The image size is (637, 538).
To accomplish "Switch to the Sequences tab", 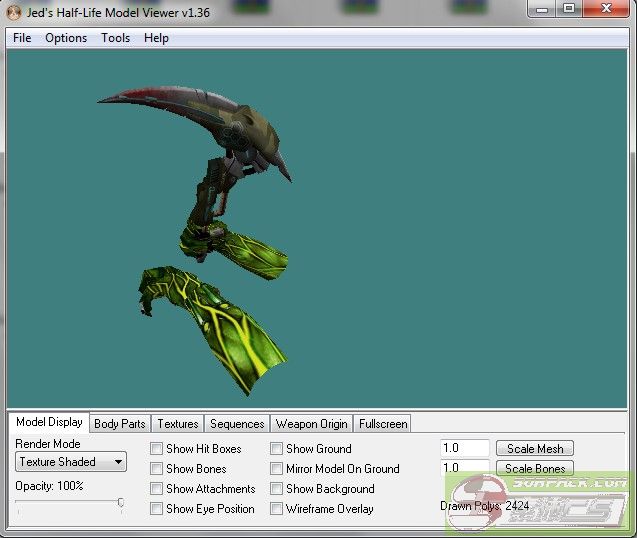I will tap(237, 424).
